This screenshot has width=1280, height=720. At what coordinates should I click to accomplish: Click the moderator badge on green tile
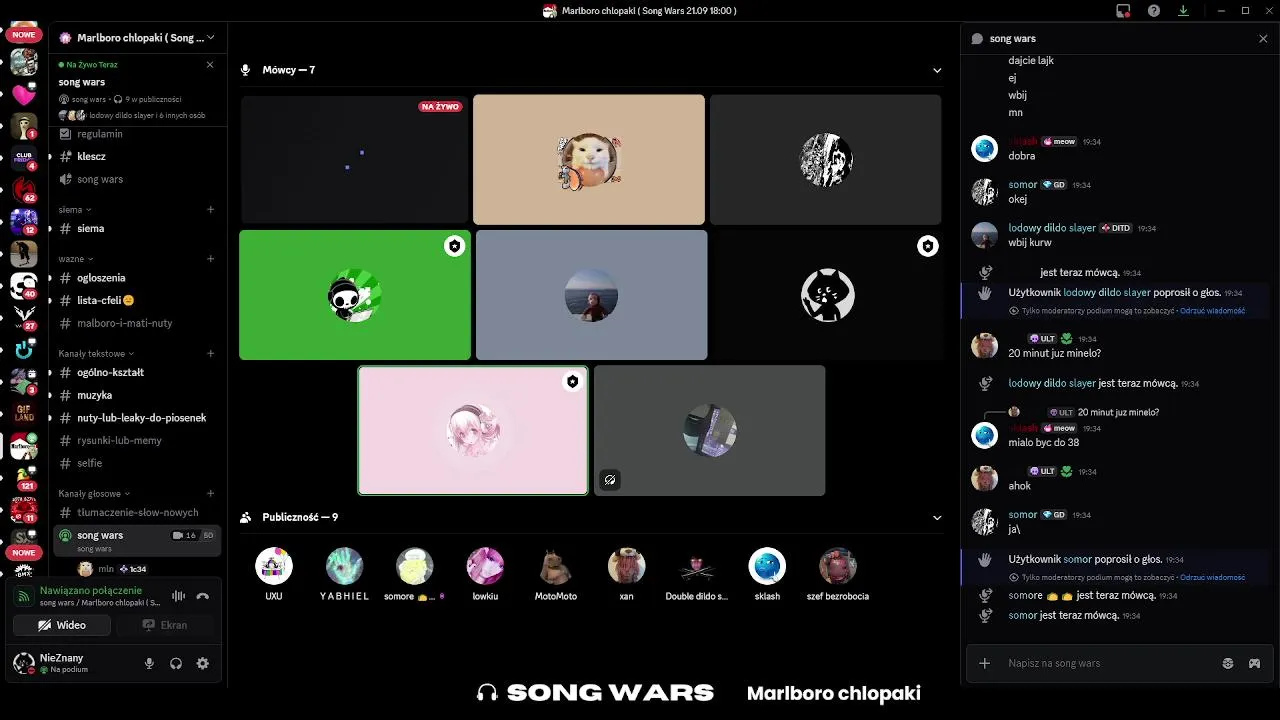(455, 246)
